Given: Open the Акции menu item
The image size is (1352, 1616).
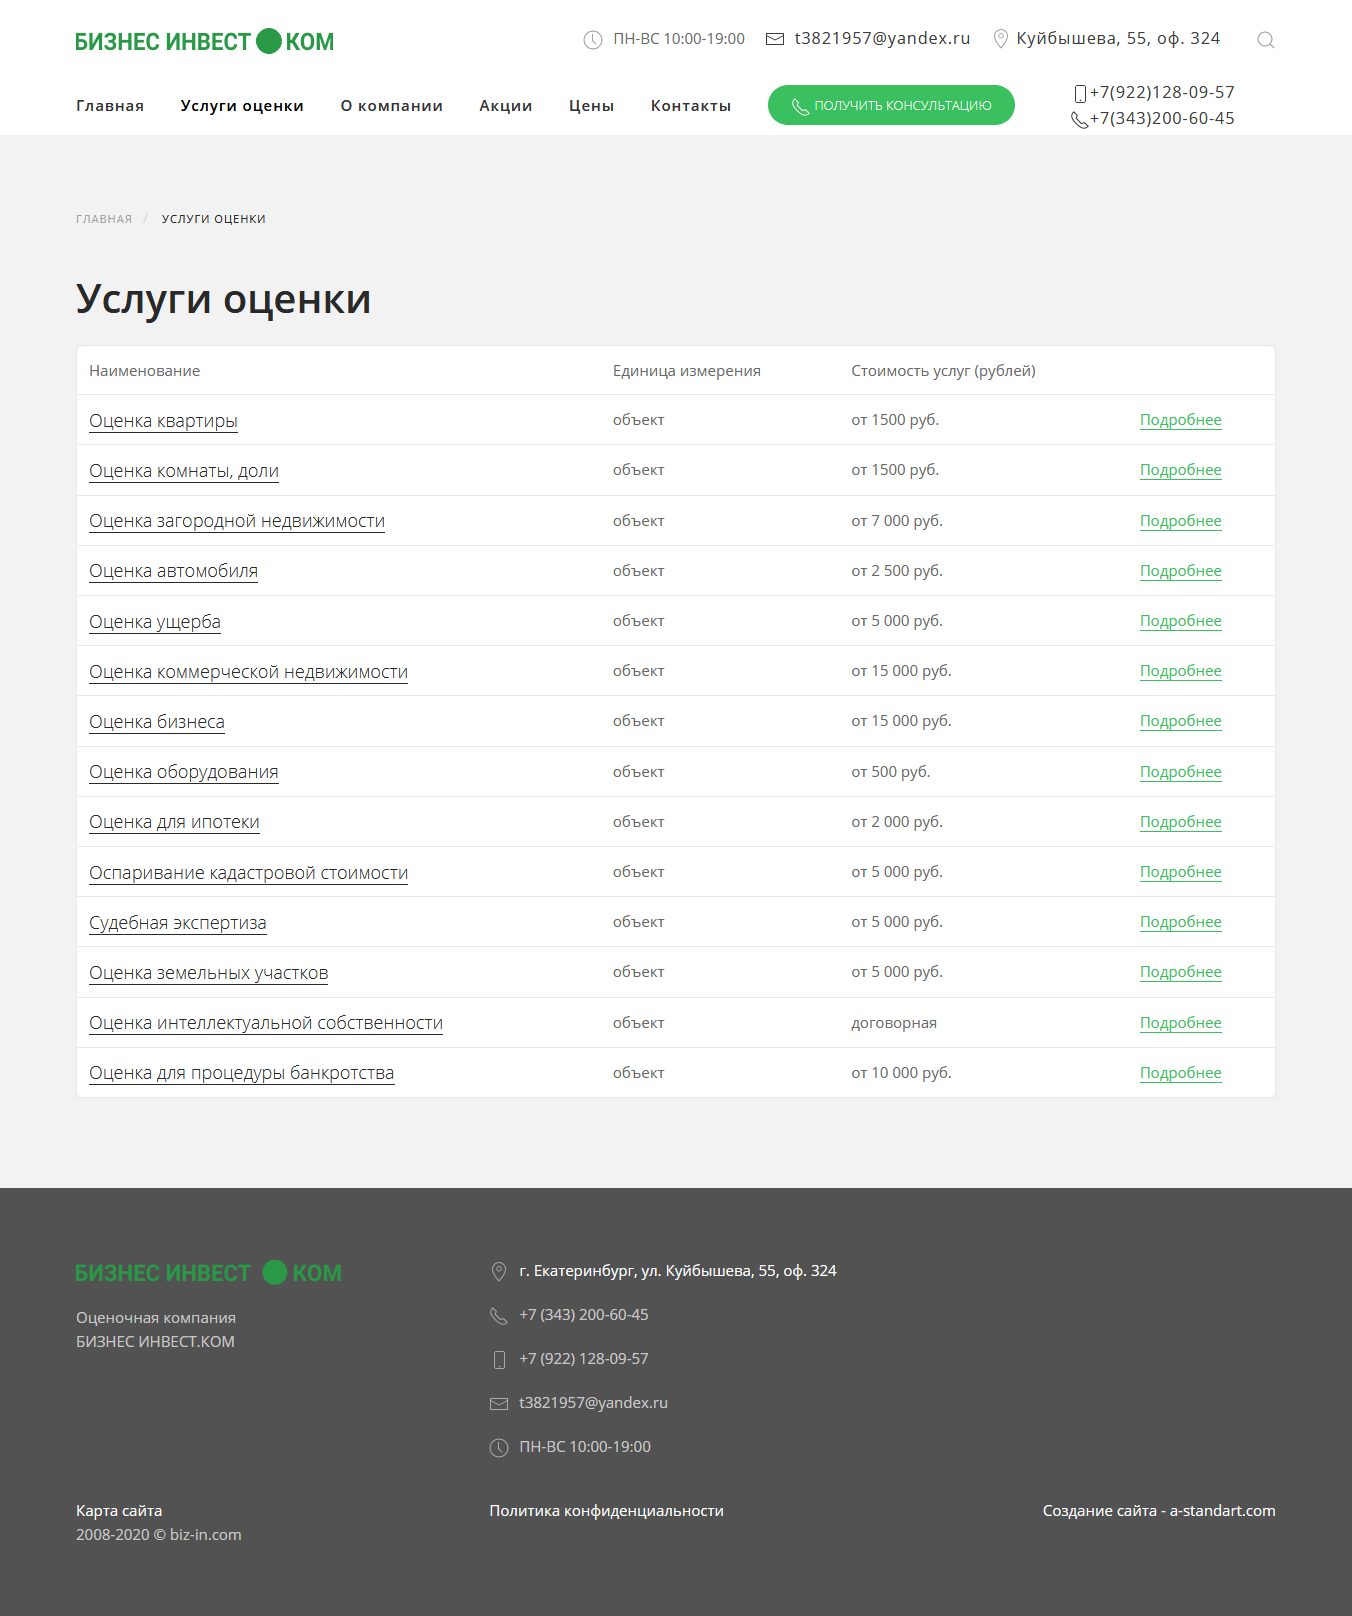Looking at the screenshot, I should (x=506, y=106).
